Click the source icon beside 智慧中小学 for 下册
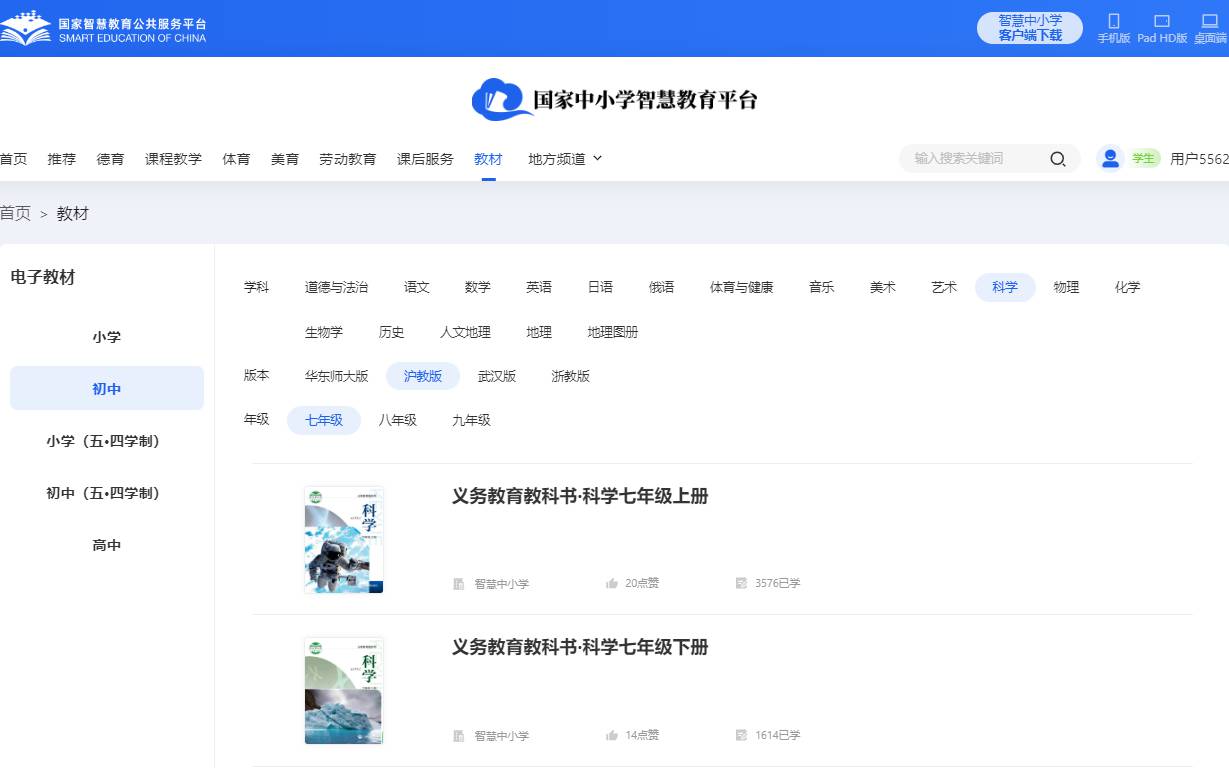The image size is (1229, 768). point(459,736)
